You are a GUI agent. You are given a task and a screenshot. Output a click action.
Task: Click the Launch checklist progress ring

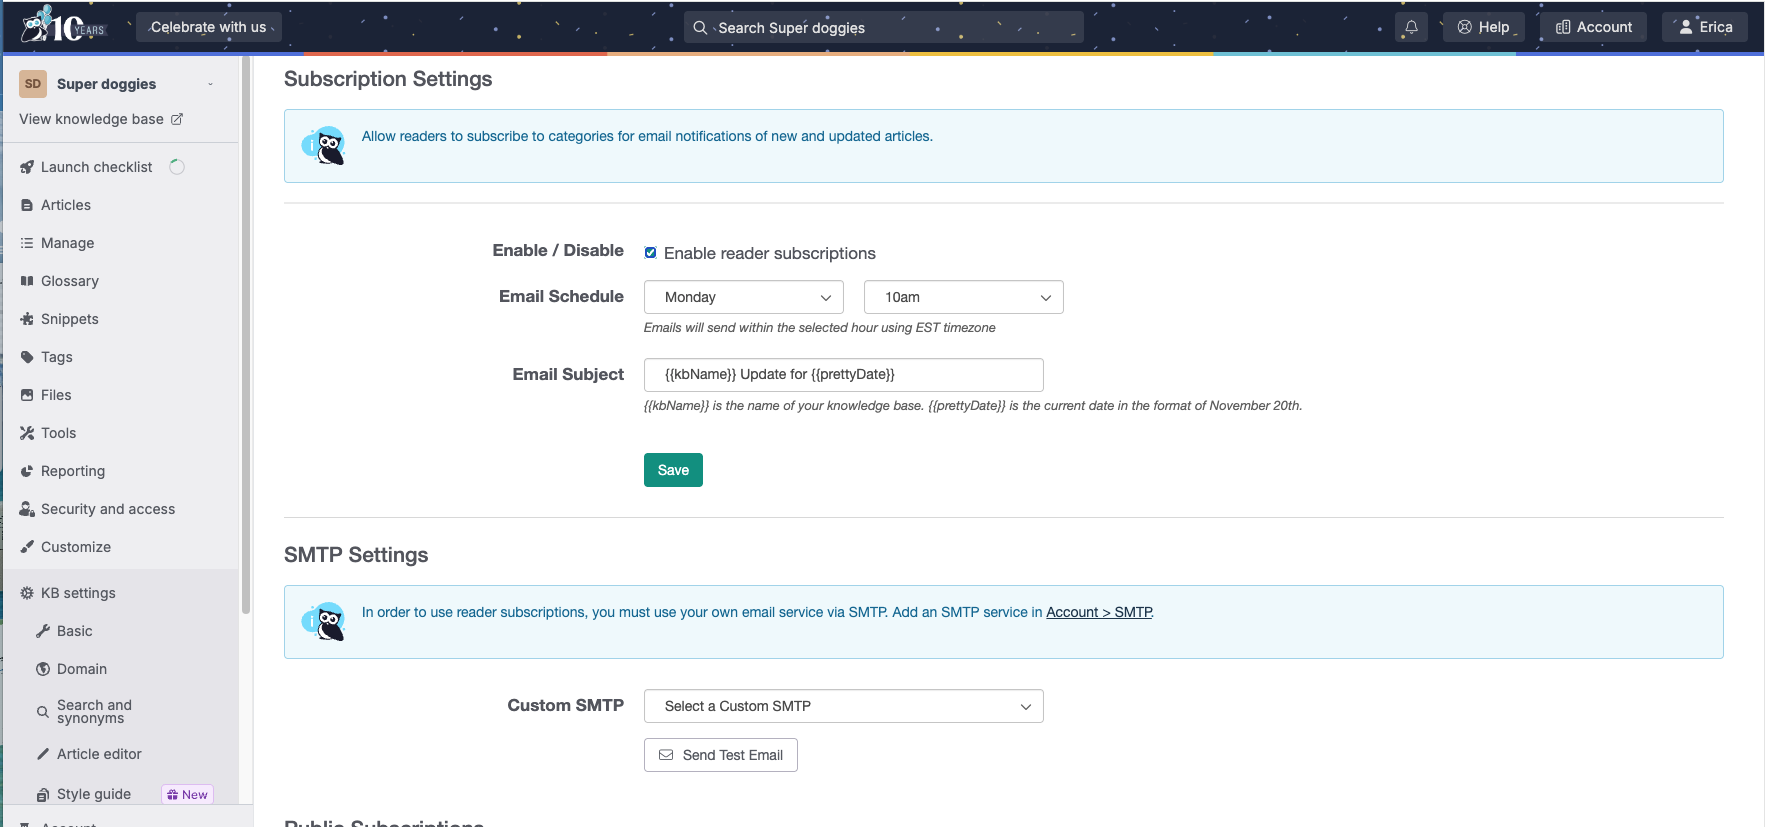(x=177, y=167)
